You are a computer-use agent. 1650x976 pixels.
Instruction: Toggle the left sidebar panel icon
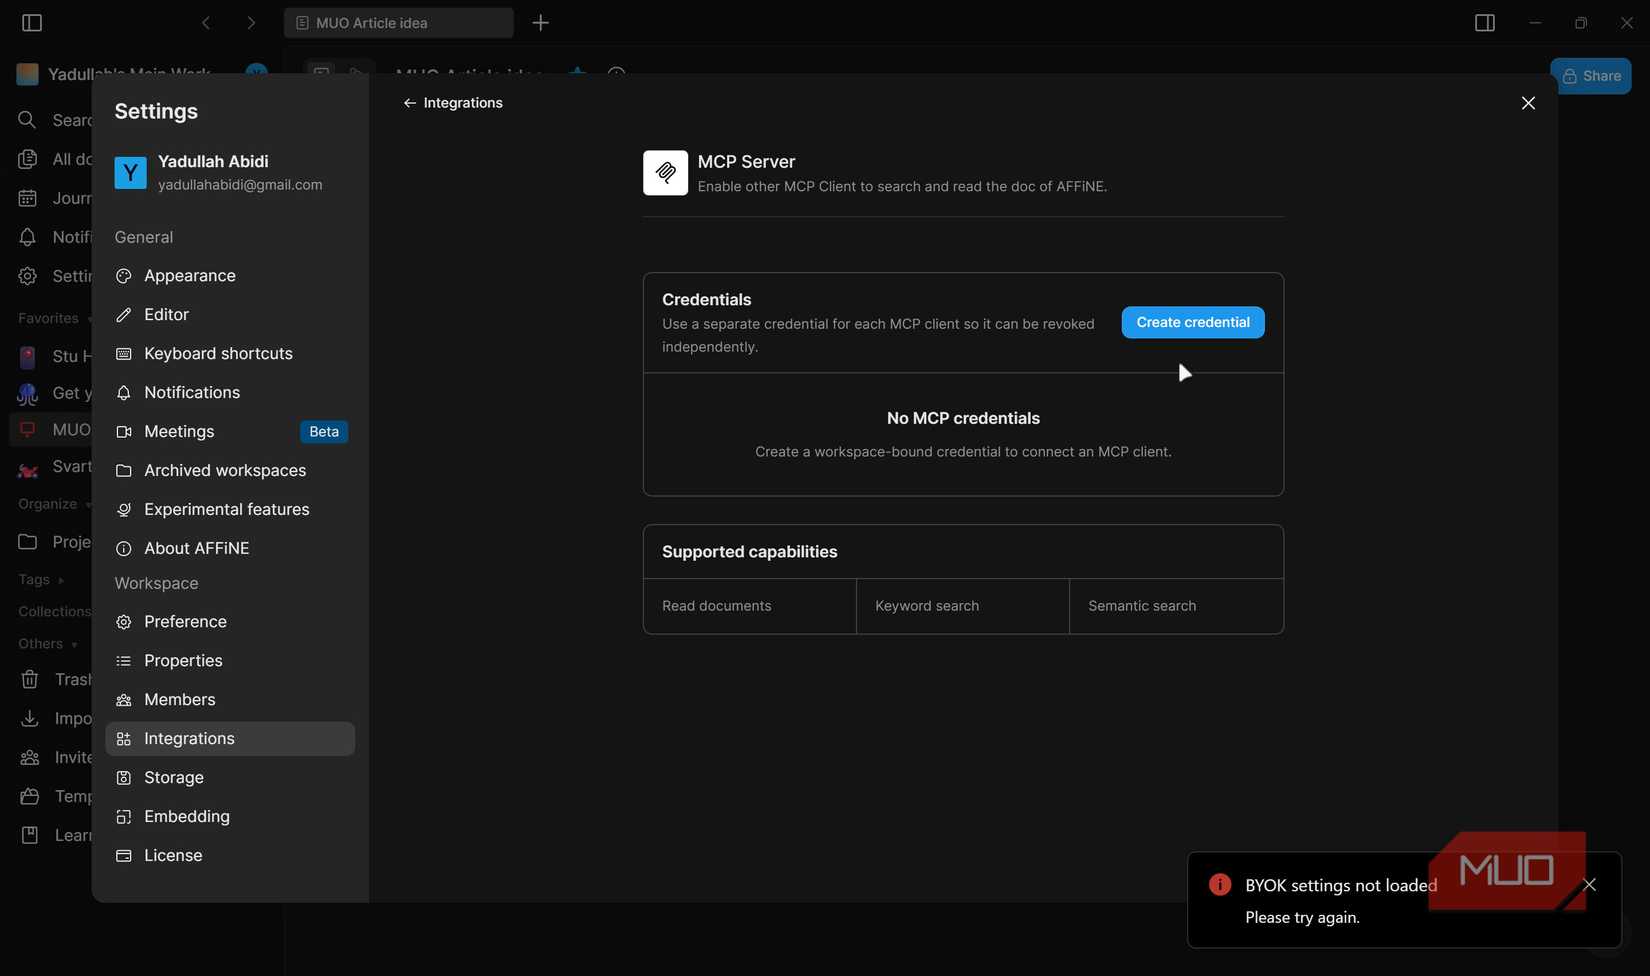tap(32, 22)
